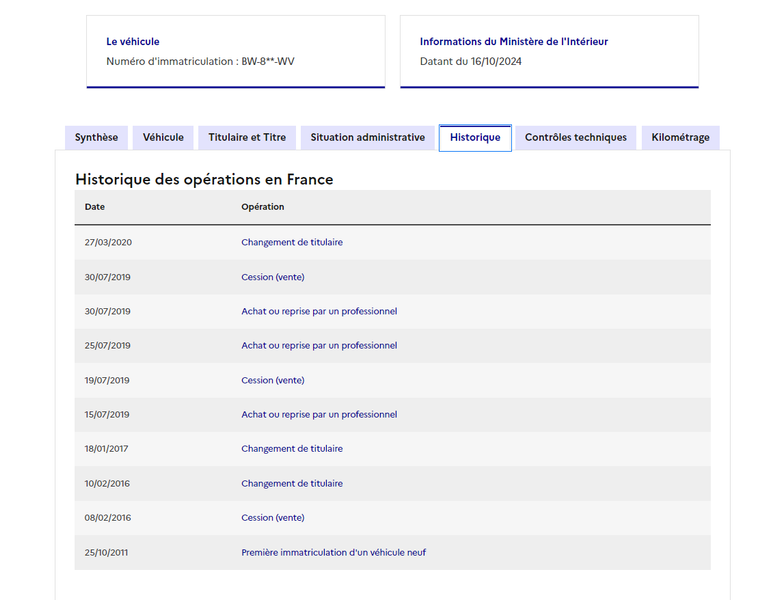The image size is (769, 600).
Task: Click Changement de titulaire dated 18/01/2017
Action: (292, 449)
